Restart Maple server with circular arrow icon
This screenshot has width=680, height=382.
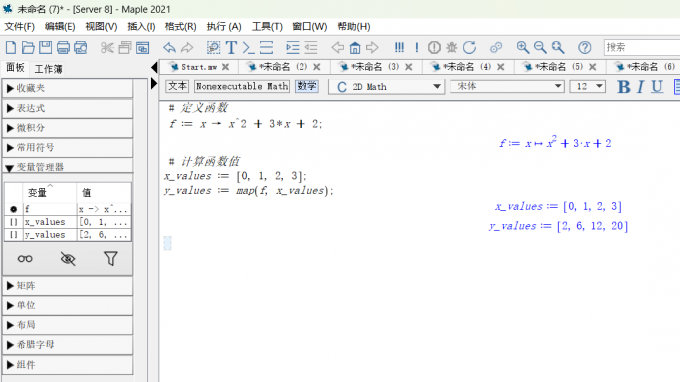[x=469, y=47]
